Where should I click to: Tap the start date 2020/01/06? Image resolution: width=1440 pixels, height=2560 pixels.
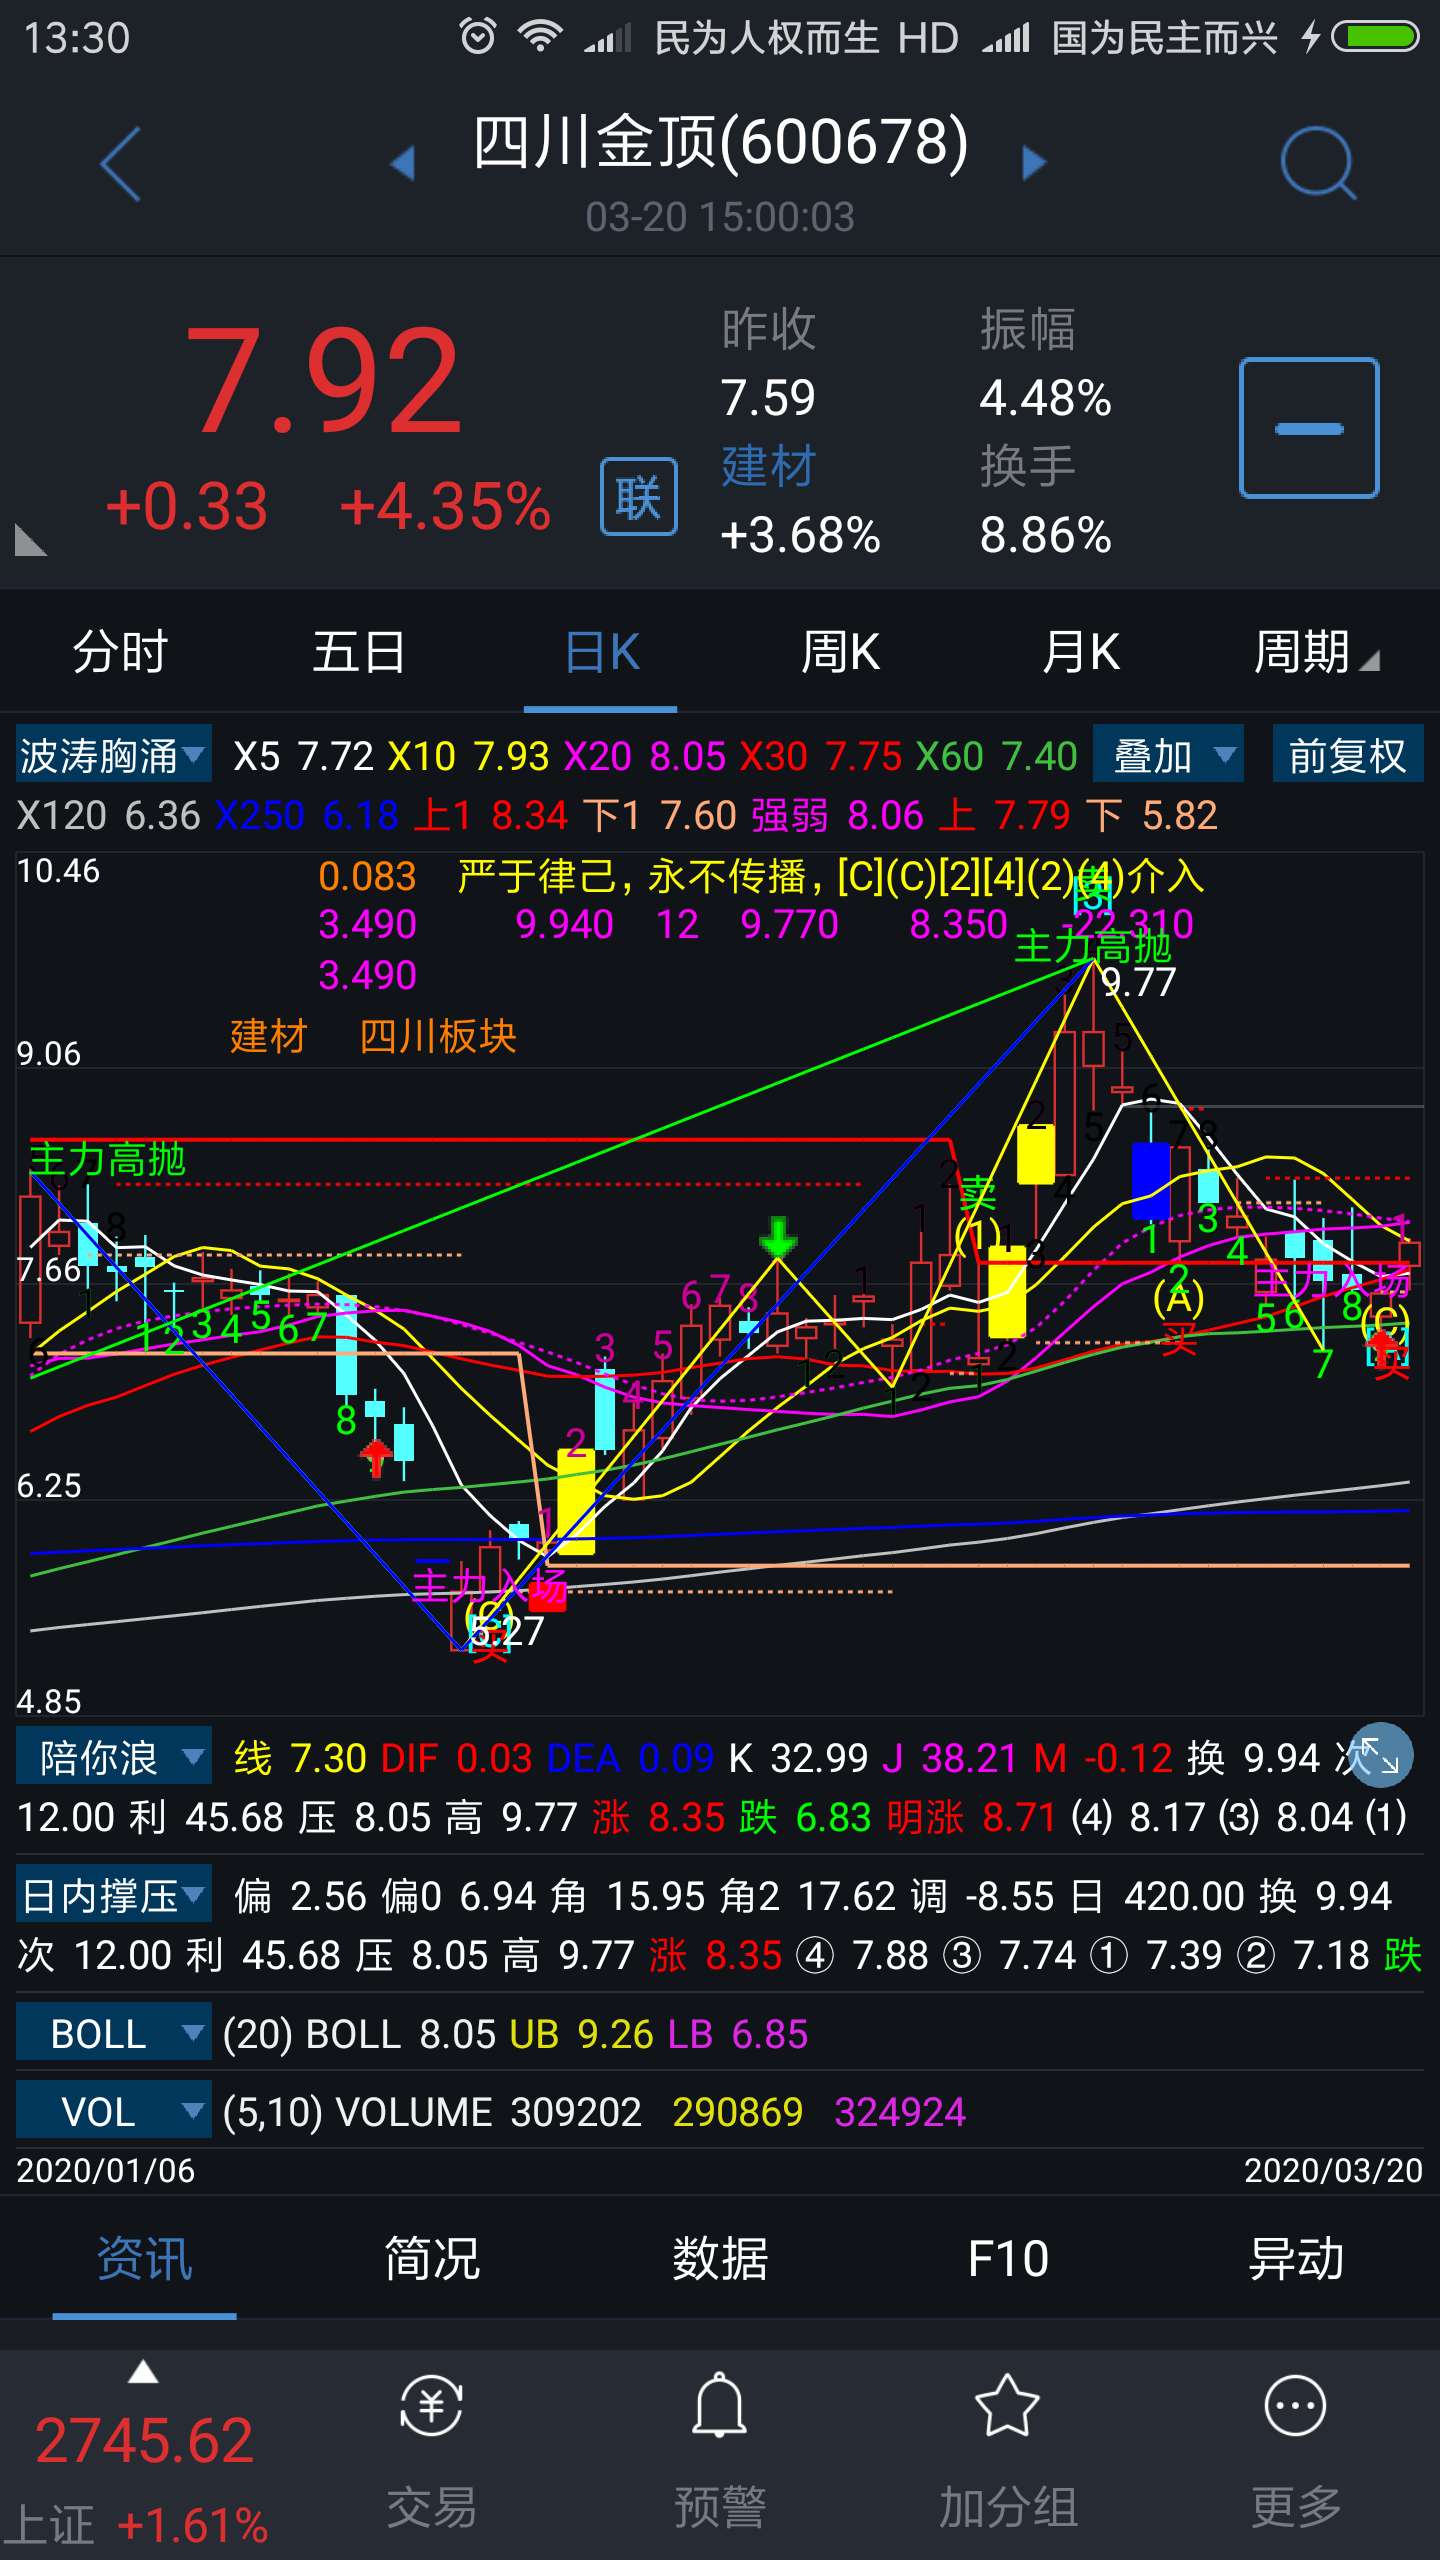105,2171
